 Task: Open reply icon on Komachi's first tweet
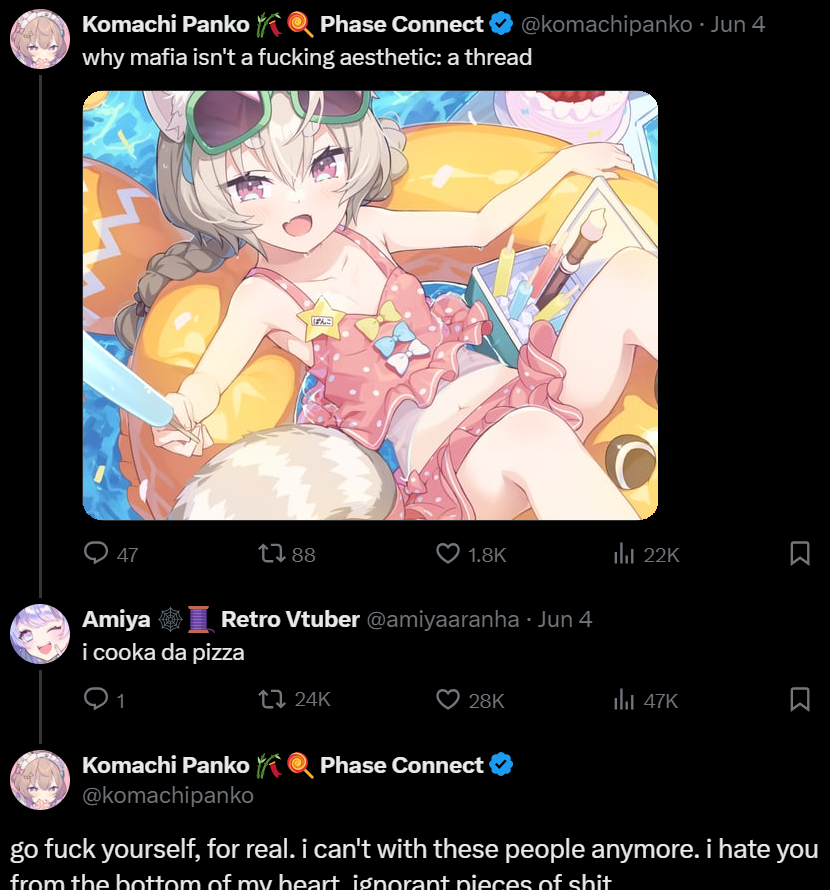tap(96, 553)
